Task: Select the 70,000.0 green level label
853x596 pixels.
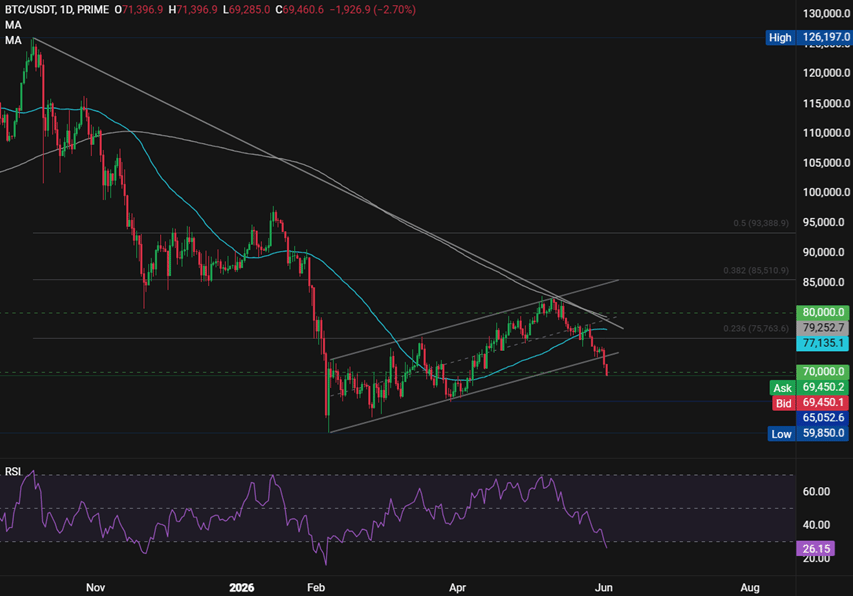Action: tap(823, 372)
